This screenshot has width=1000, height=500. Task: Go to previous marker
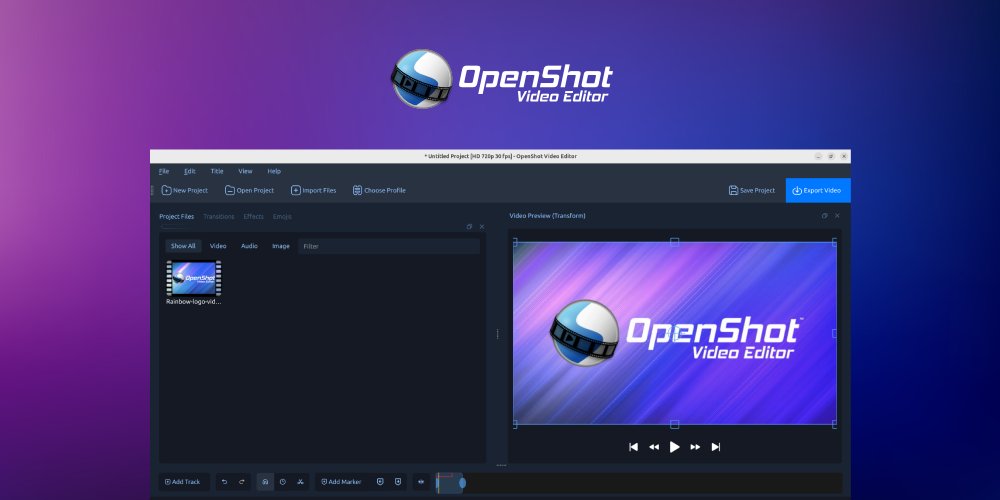click(381, 482)
